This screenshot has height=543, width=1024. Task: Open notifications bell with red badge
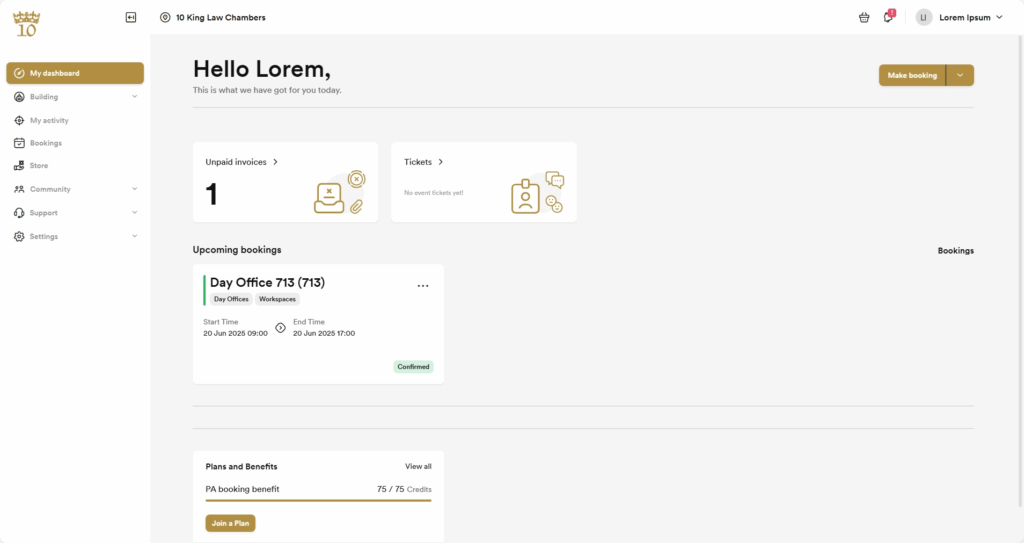888,17
